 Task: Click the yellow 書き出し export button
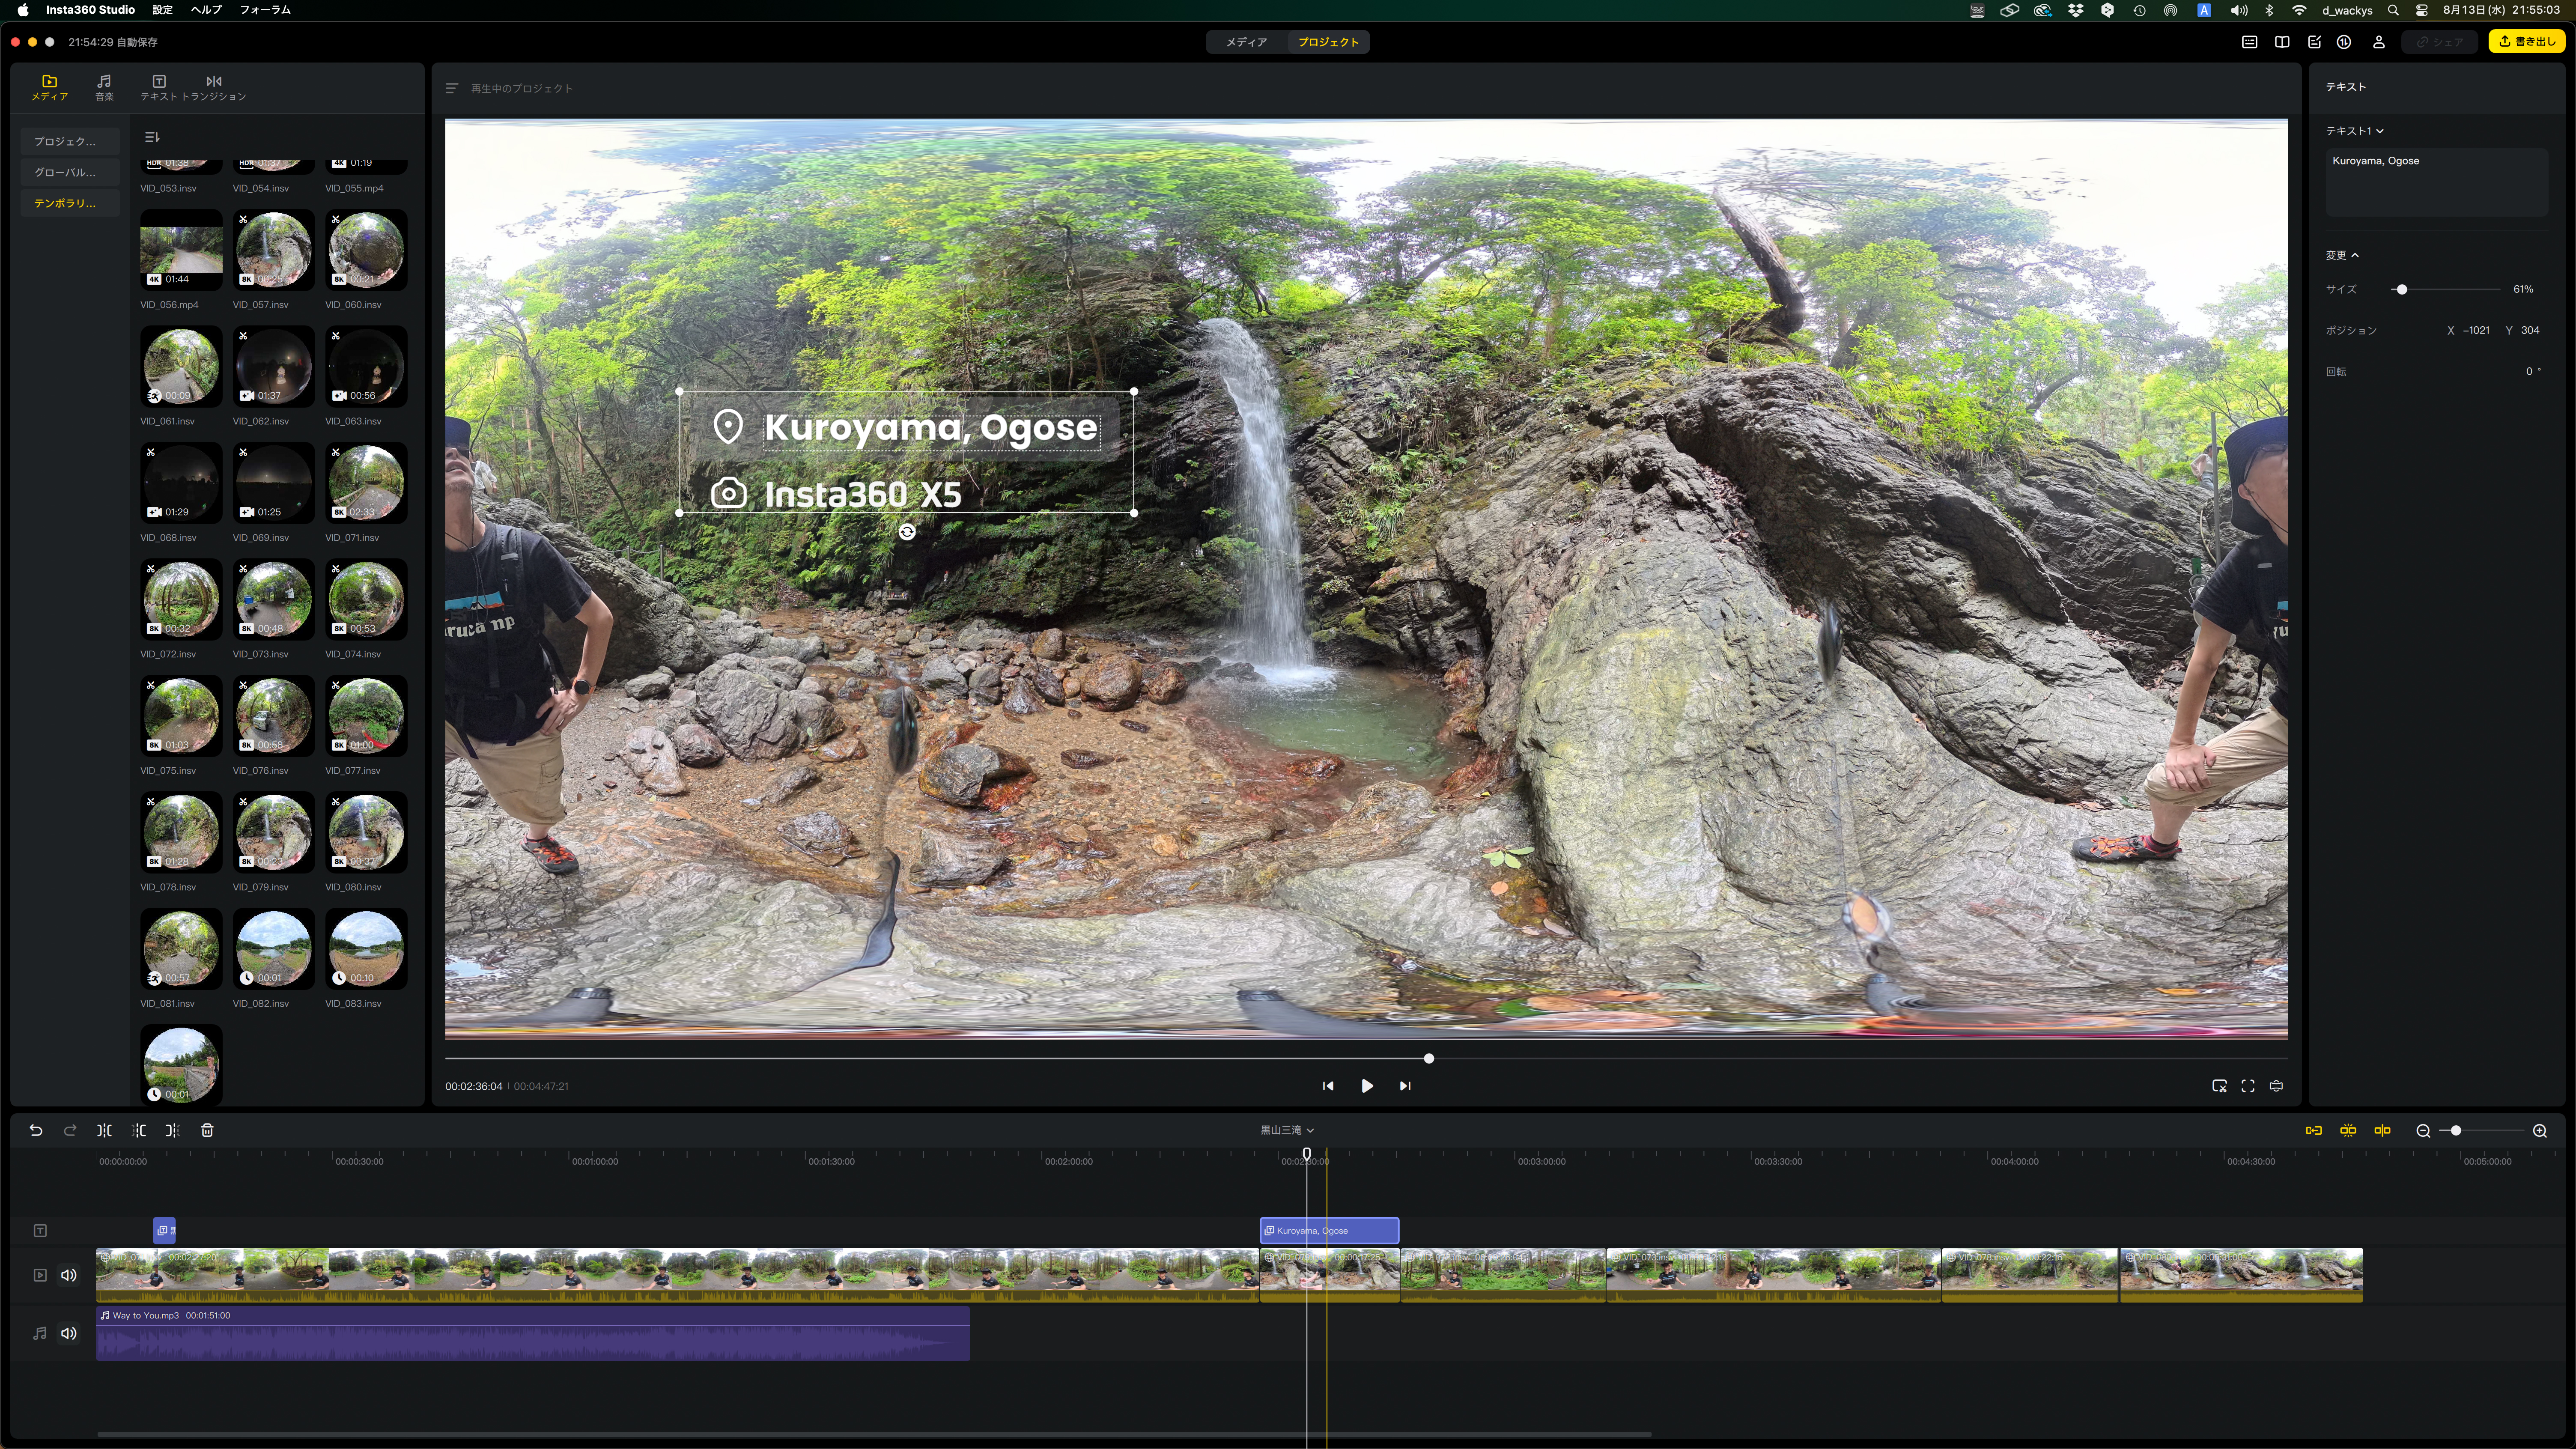[x=2527, y=42]
